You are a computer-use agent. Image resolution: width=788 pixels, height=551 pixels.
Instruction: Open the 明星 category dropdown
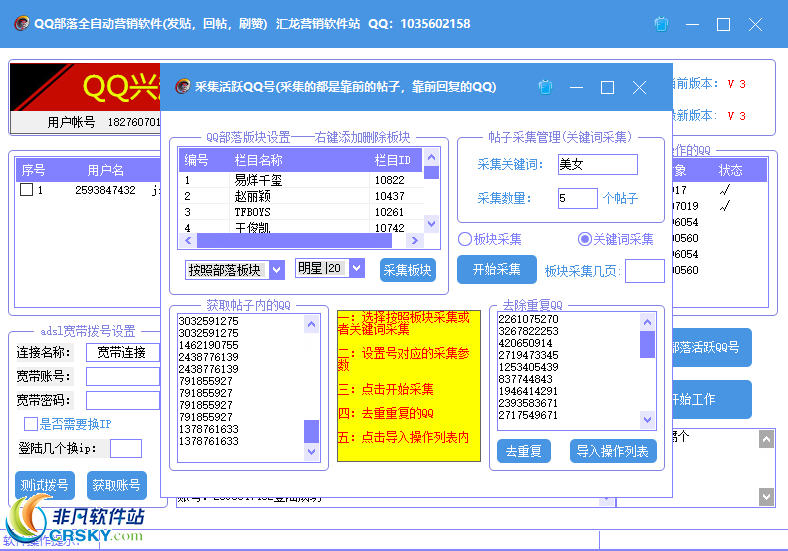coord(357,268)
